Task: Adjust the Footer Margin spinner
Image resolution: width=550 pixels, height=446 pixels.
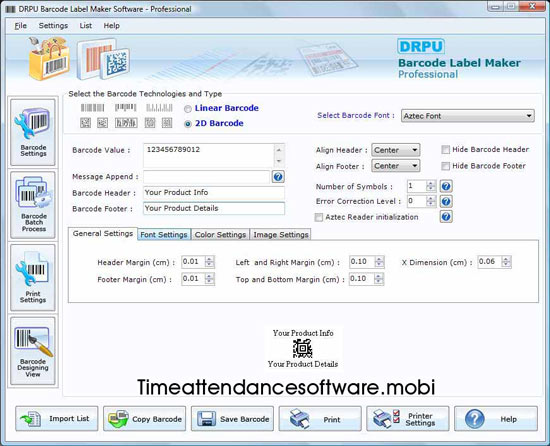Action: [x=209, y=279]
